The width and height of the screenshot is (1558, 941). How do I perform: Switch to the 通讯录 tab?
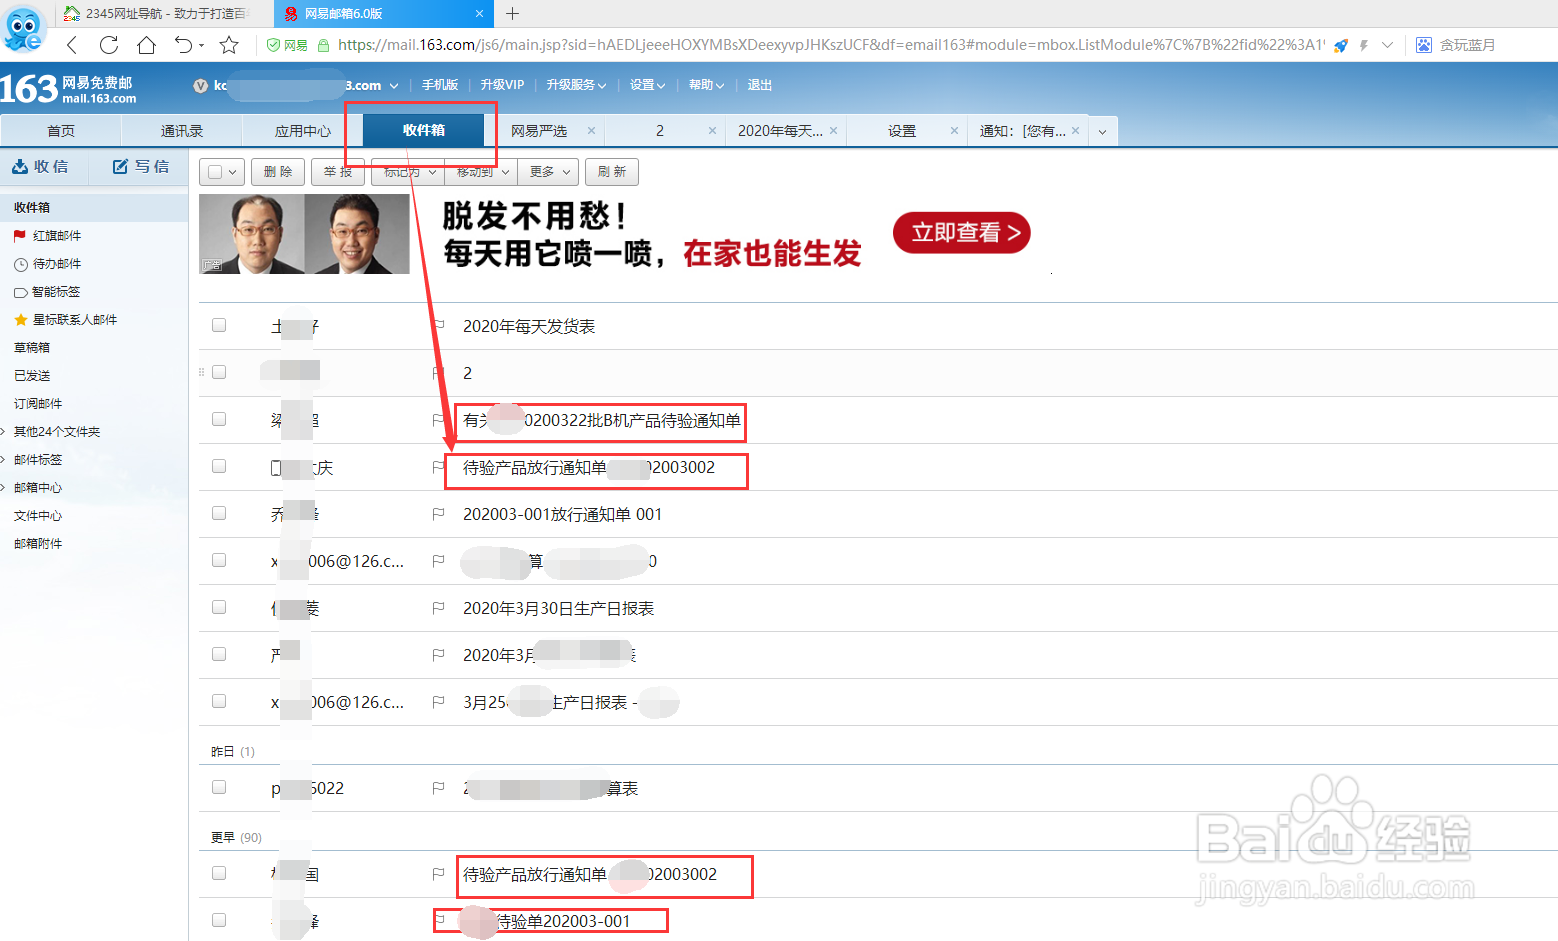[182, 131]
